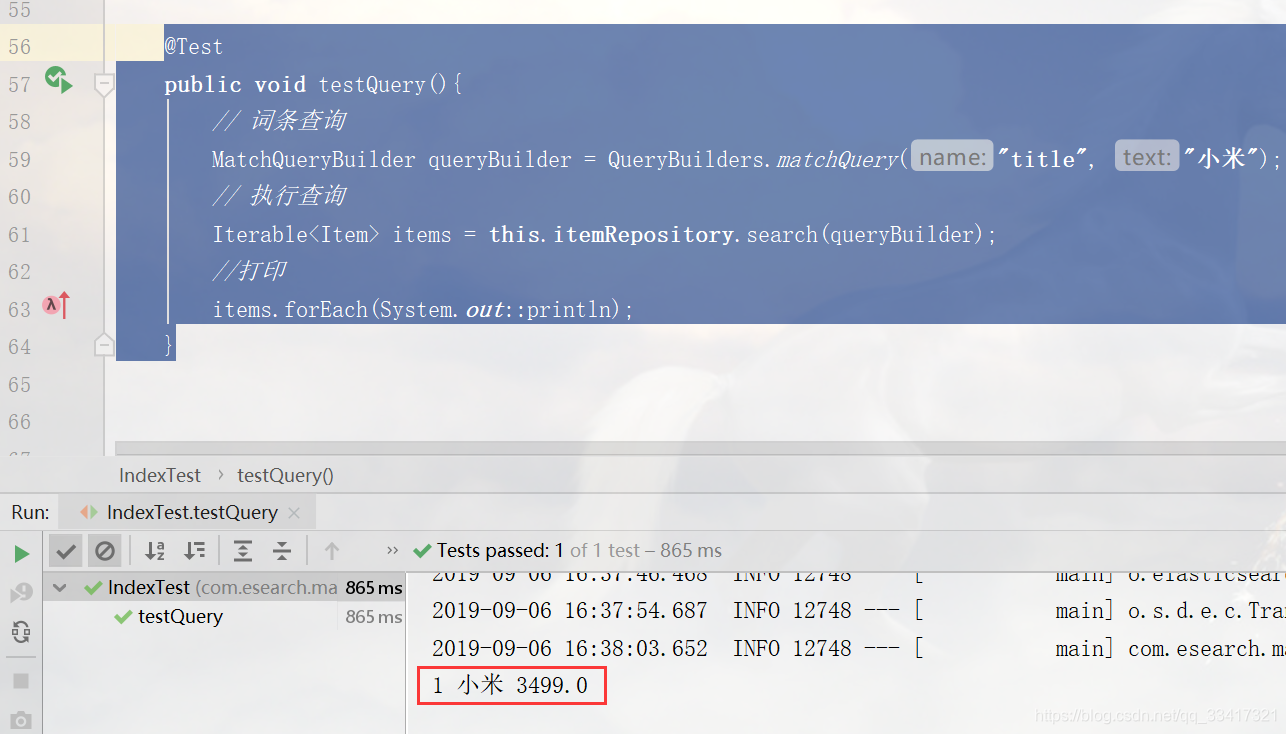
Task: Click the run test gutter icon for testQuery
Action: (58, 80)
